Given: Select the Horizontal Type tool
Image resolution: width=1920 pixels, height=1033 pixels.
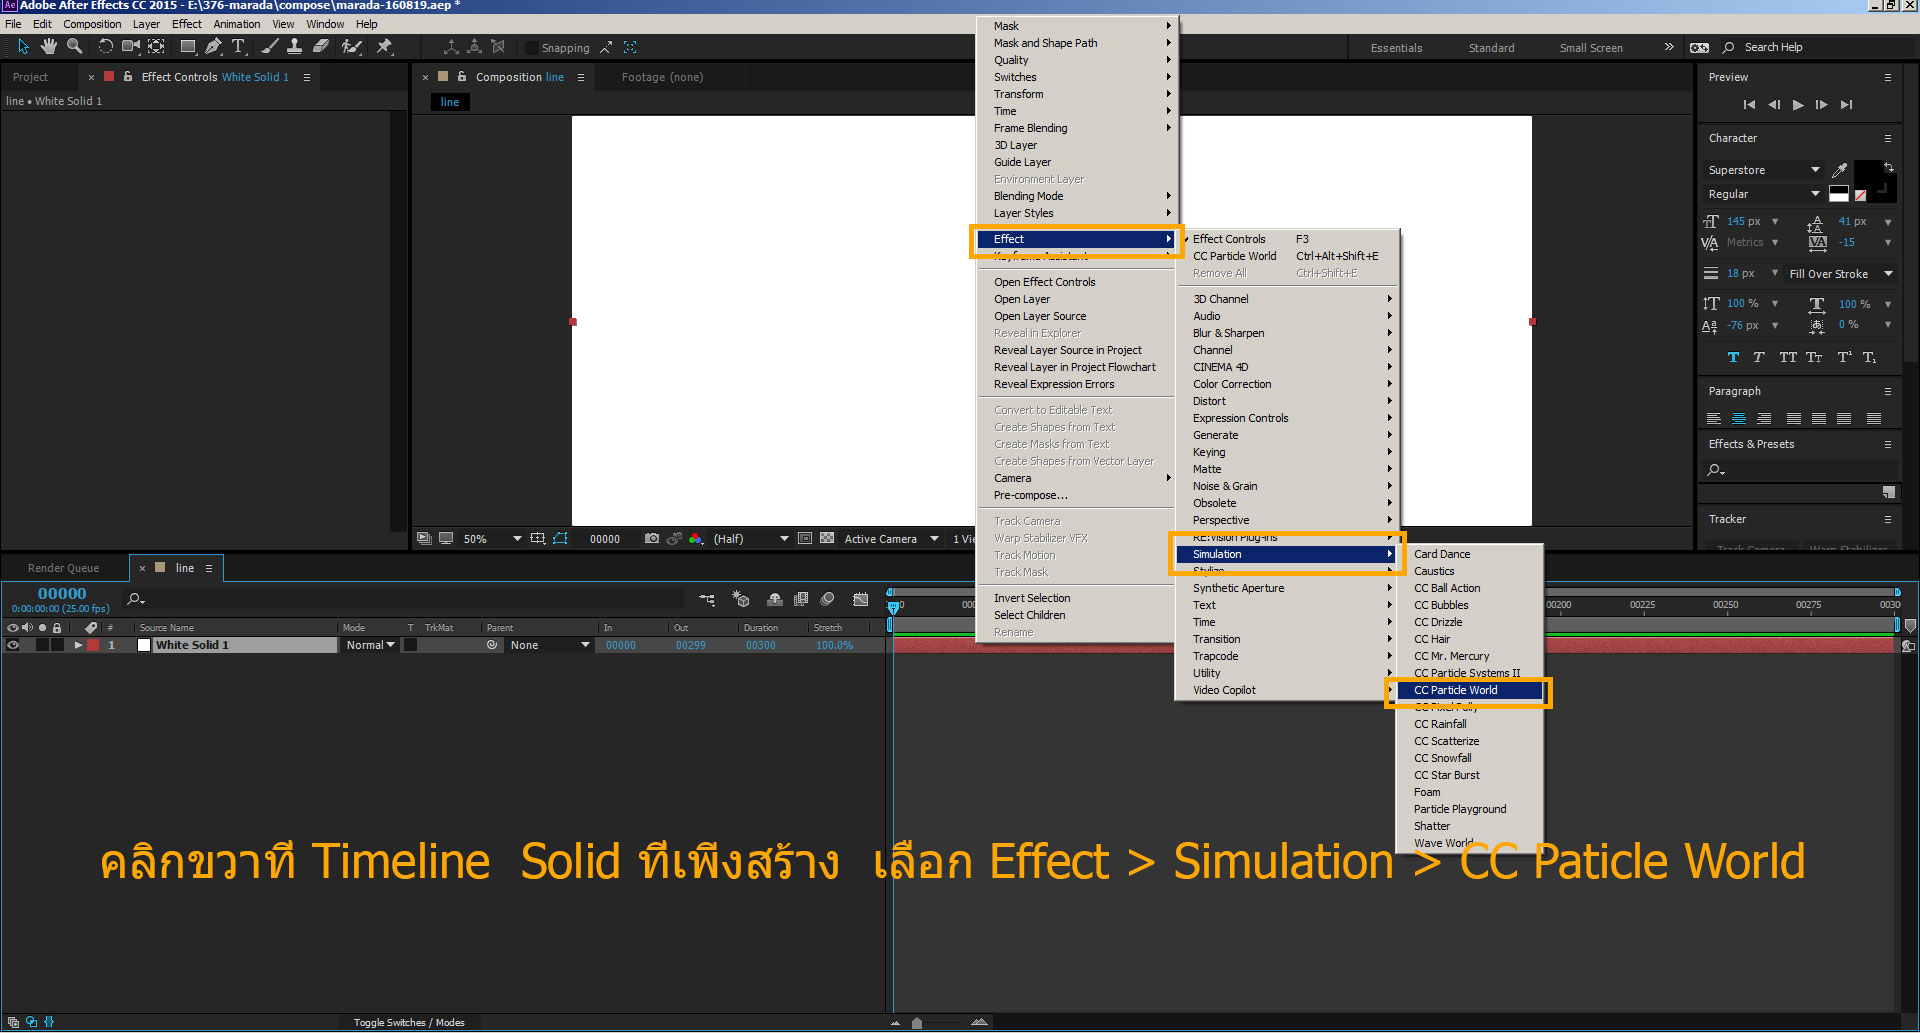Looking at the screenshot, I should pos(238,47).
